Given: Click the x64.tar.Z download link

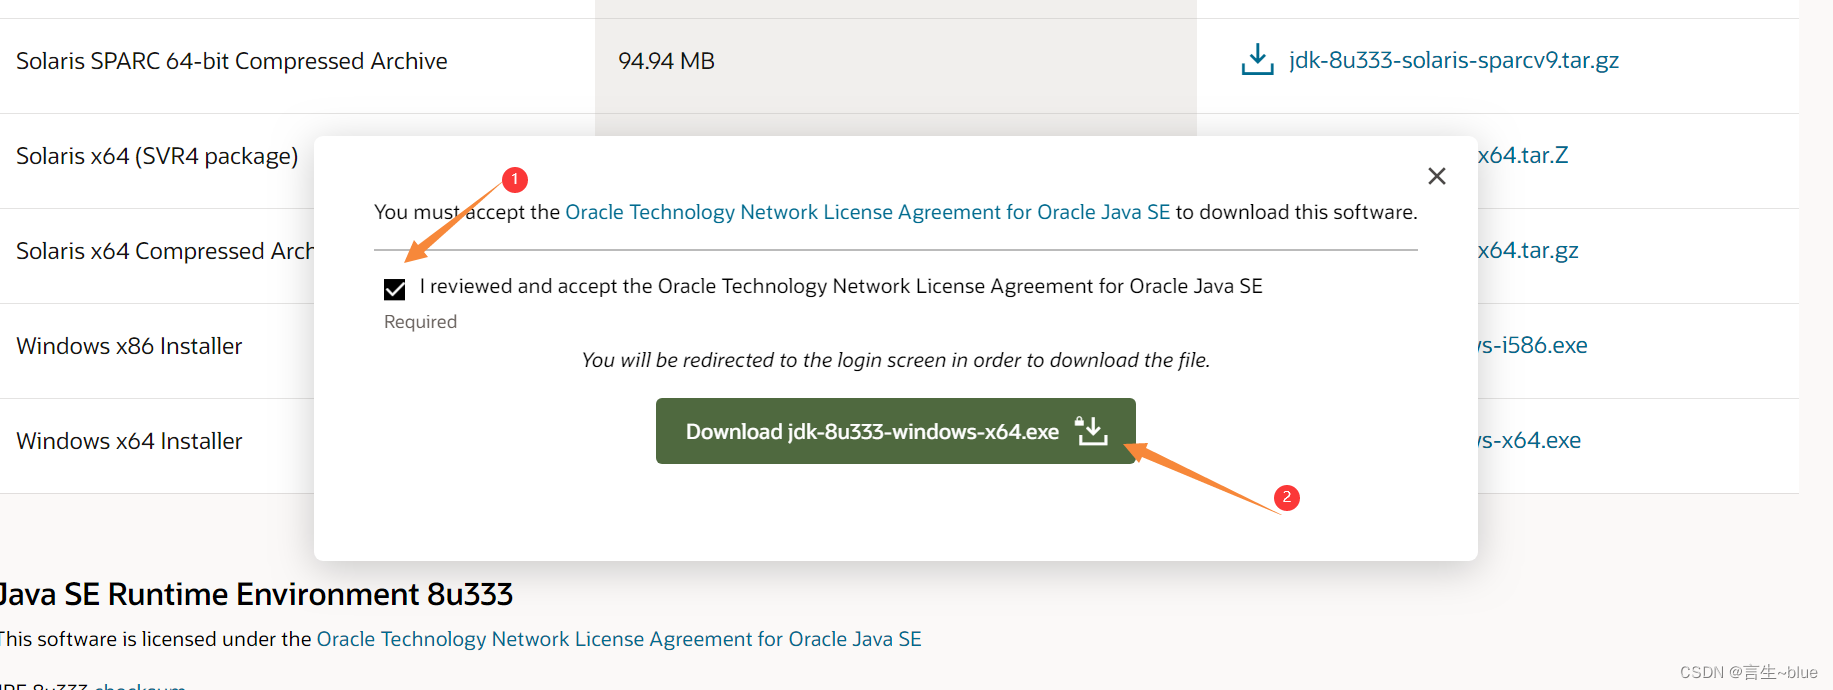Looking at the screenshot, I should (1523, 155).
